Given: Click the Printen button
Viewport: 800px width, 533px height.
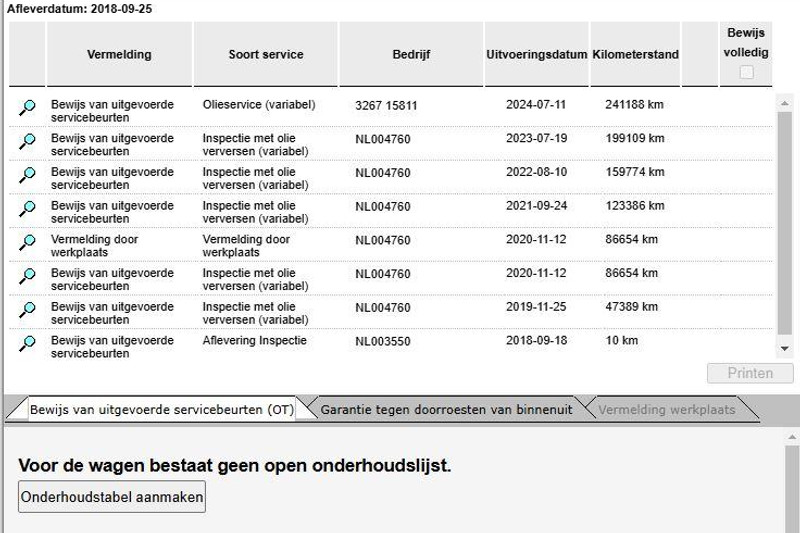Looking at the screenshot, I should point(750,373).
